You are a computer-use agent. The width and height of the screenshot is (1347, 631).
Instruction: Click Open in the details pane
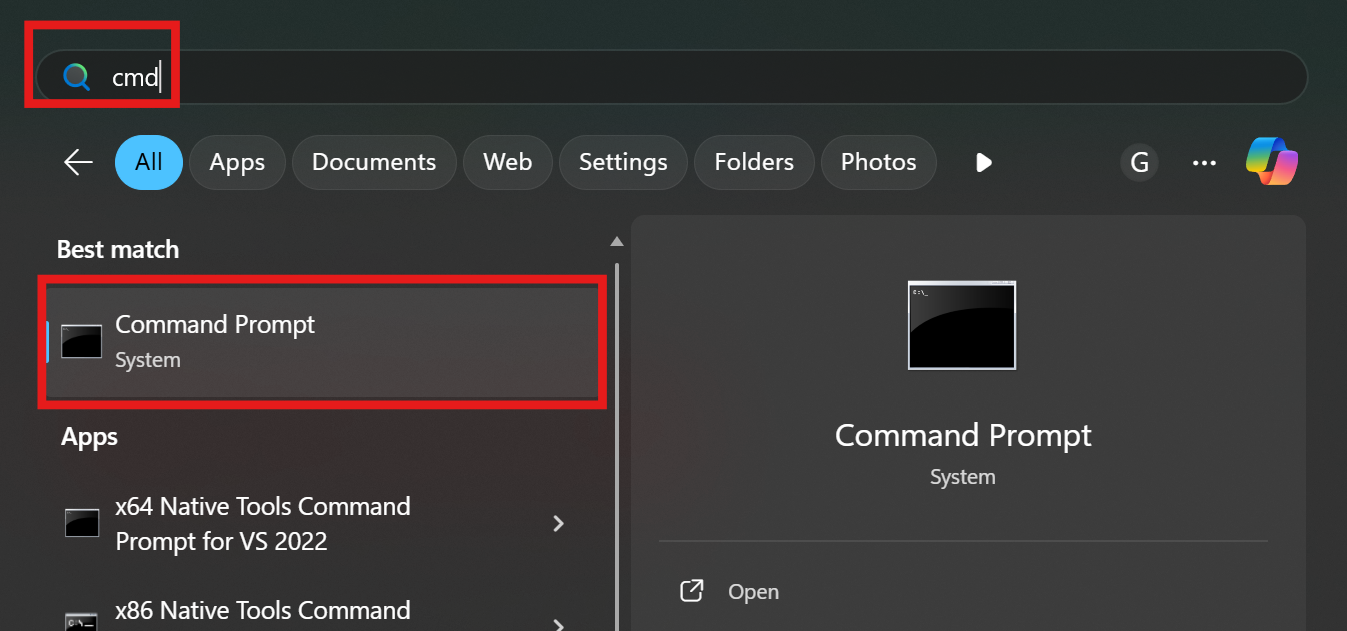(753, 592)
